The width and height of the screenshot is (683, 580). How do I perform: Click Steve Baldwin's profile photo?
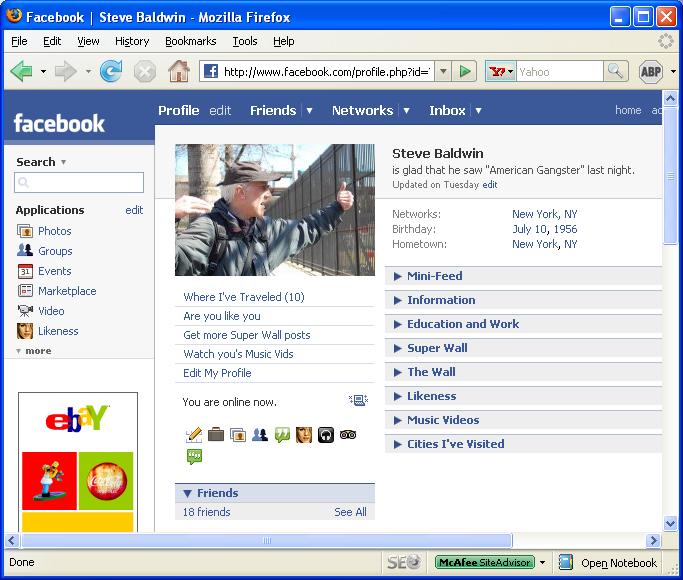[275, 210]
